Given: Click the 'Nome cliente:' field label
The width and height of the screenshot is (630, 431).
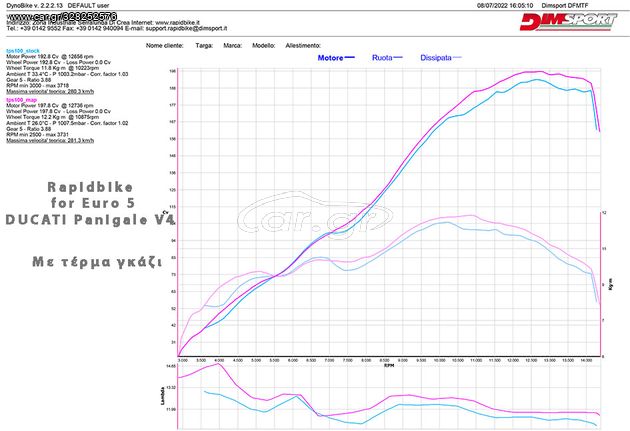Looking at the screenshot, I should click(165, 45).
